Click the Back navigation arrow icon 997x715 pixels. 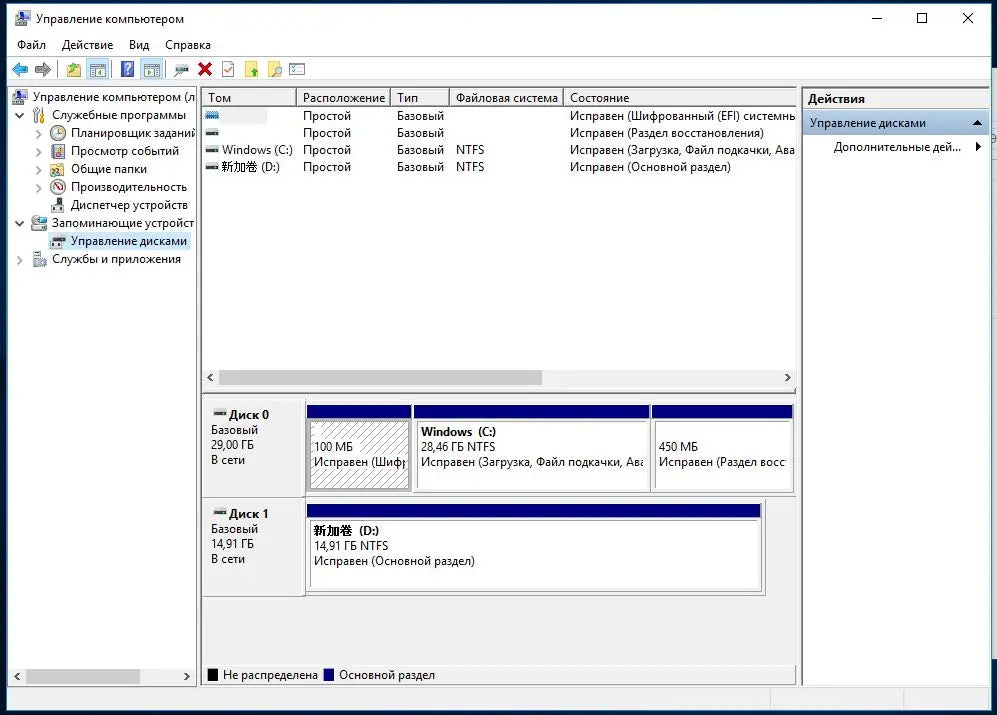21,68
